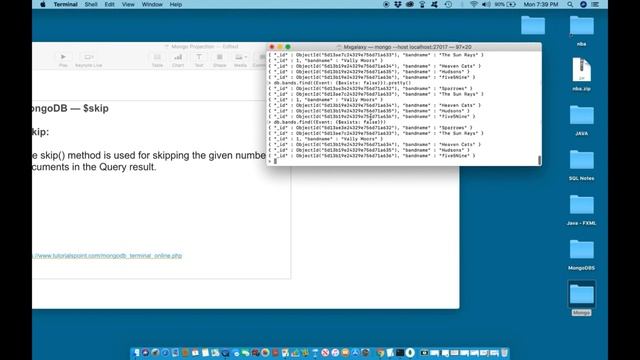Select the unnamed folder left of nba
The width and height of the screenshot is (640, 360).
pyautogui.click(x=533, y=25)
